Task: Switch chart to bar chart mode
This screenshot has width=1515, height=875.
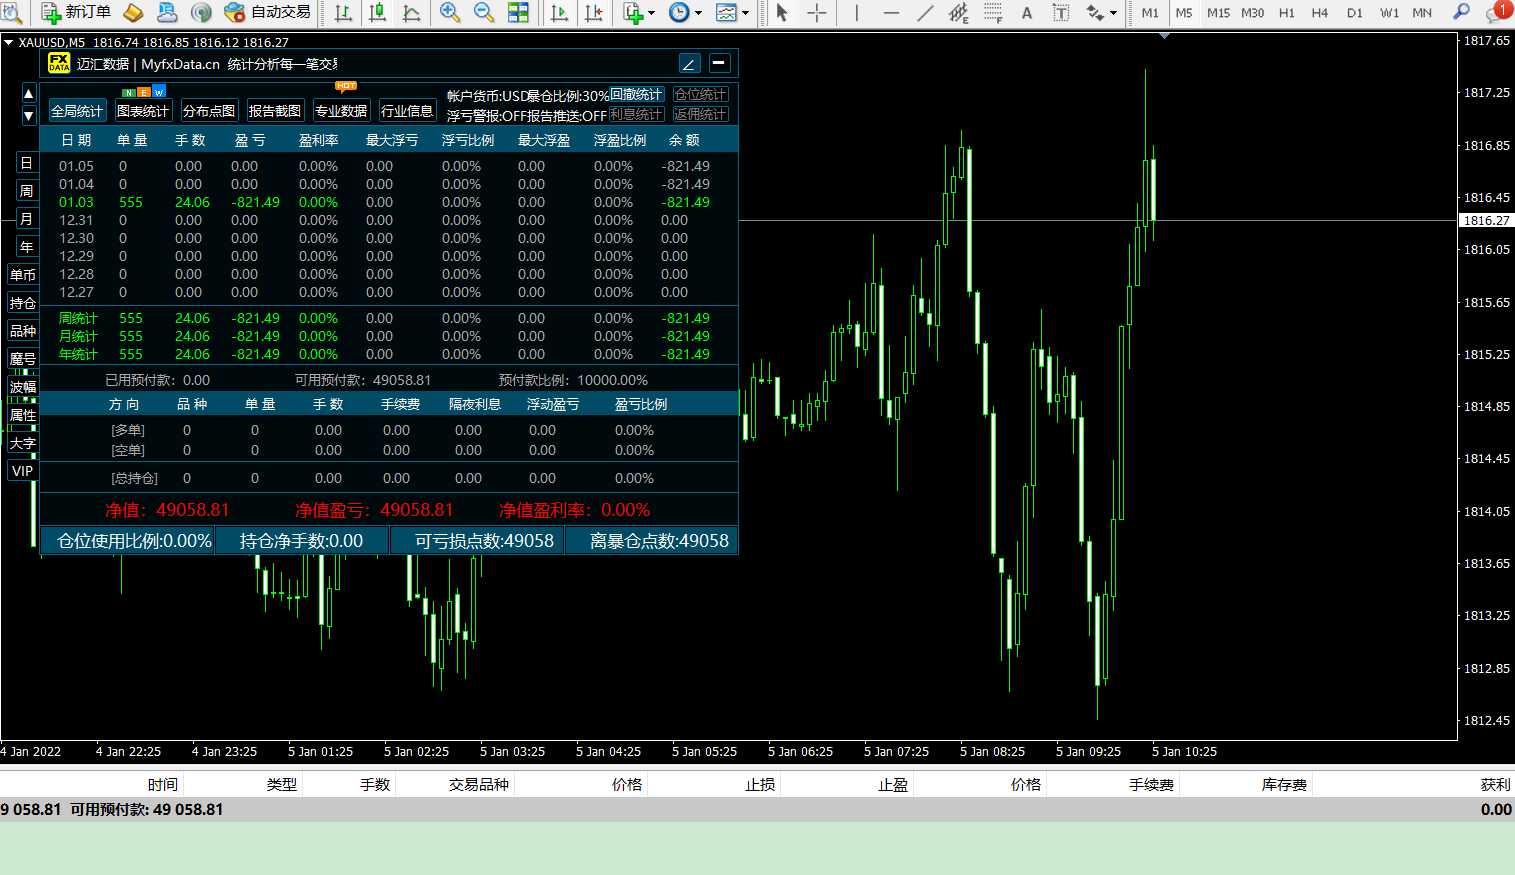Action: [x=343, y=12]
